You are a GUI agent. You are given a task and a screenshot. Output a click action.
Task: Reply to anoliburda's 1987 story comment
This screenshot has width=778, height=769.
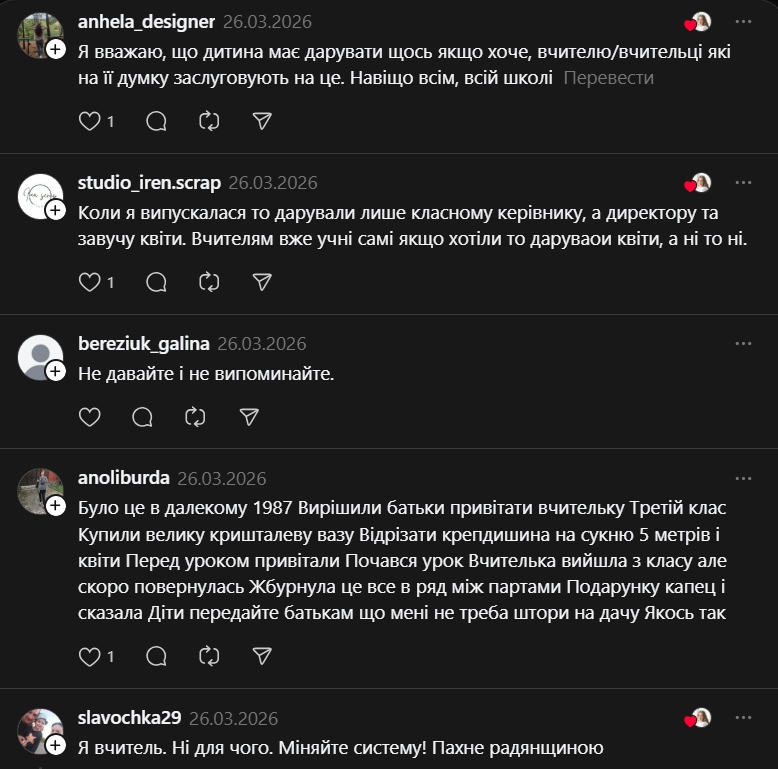pyautogui.click(x=156, y=657)
